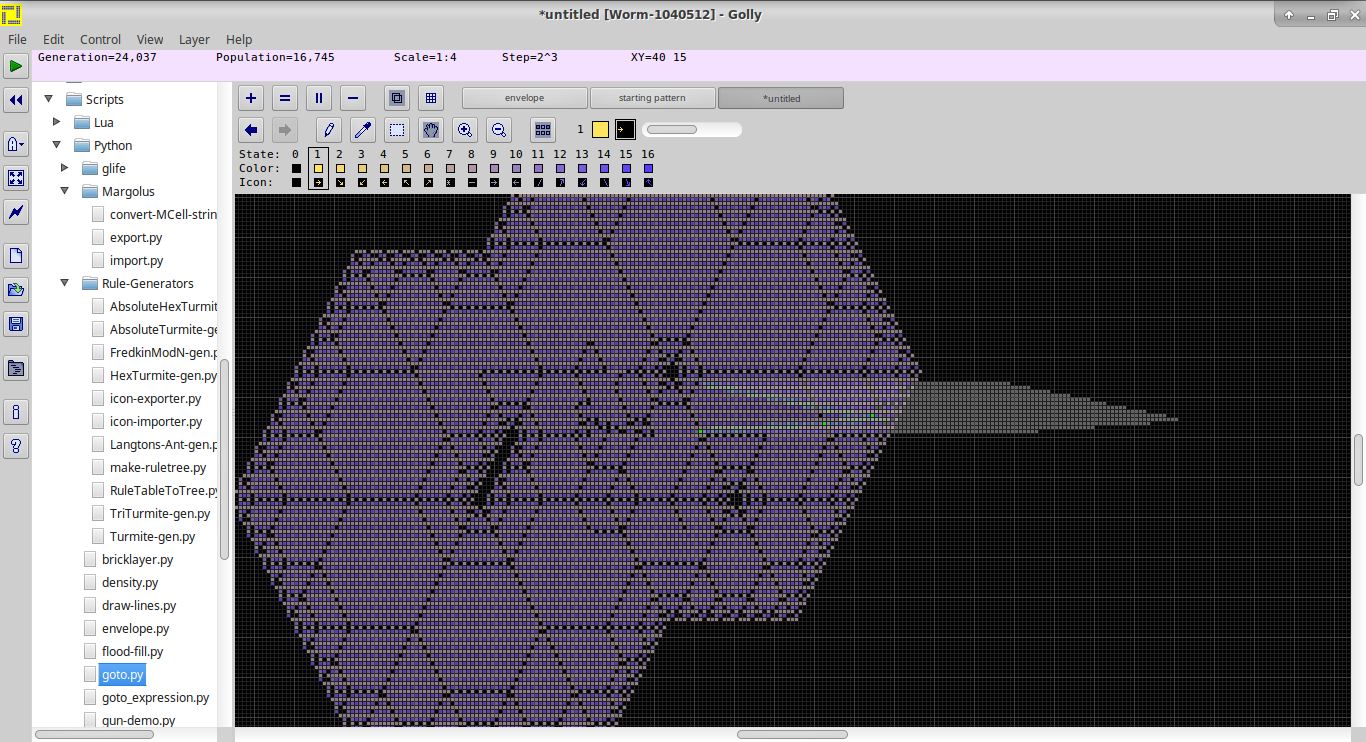Toggle the all-states palette display
1366x742 pixels.
click(542, 130)
